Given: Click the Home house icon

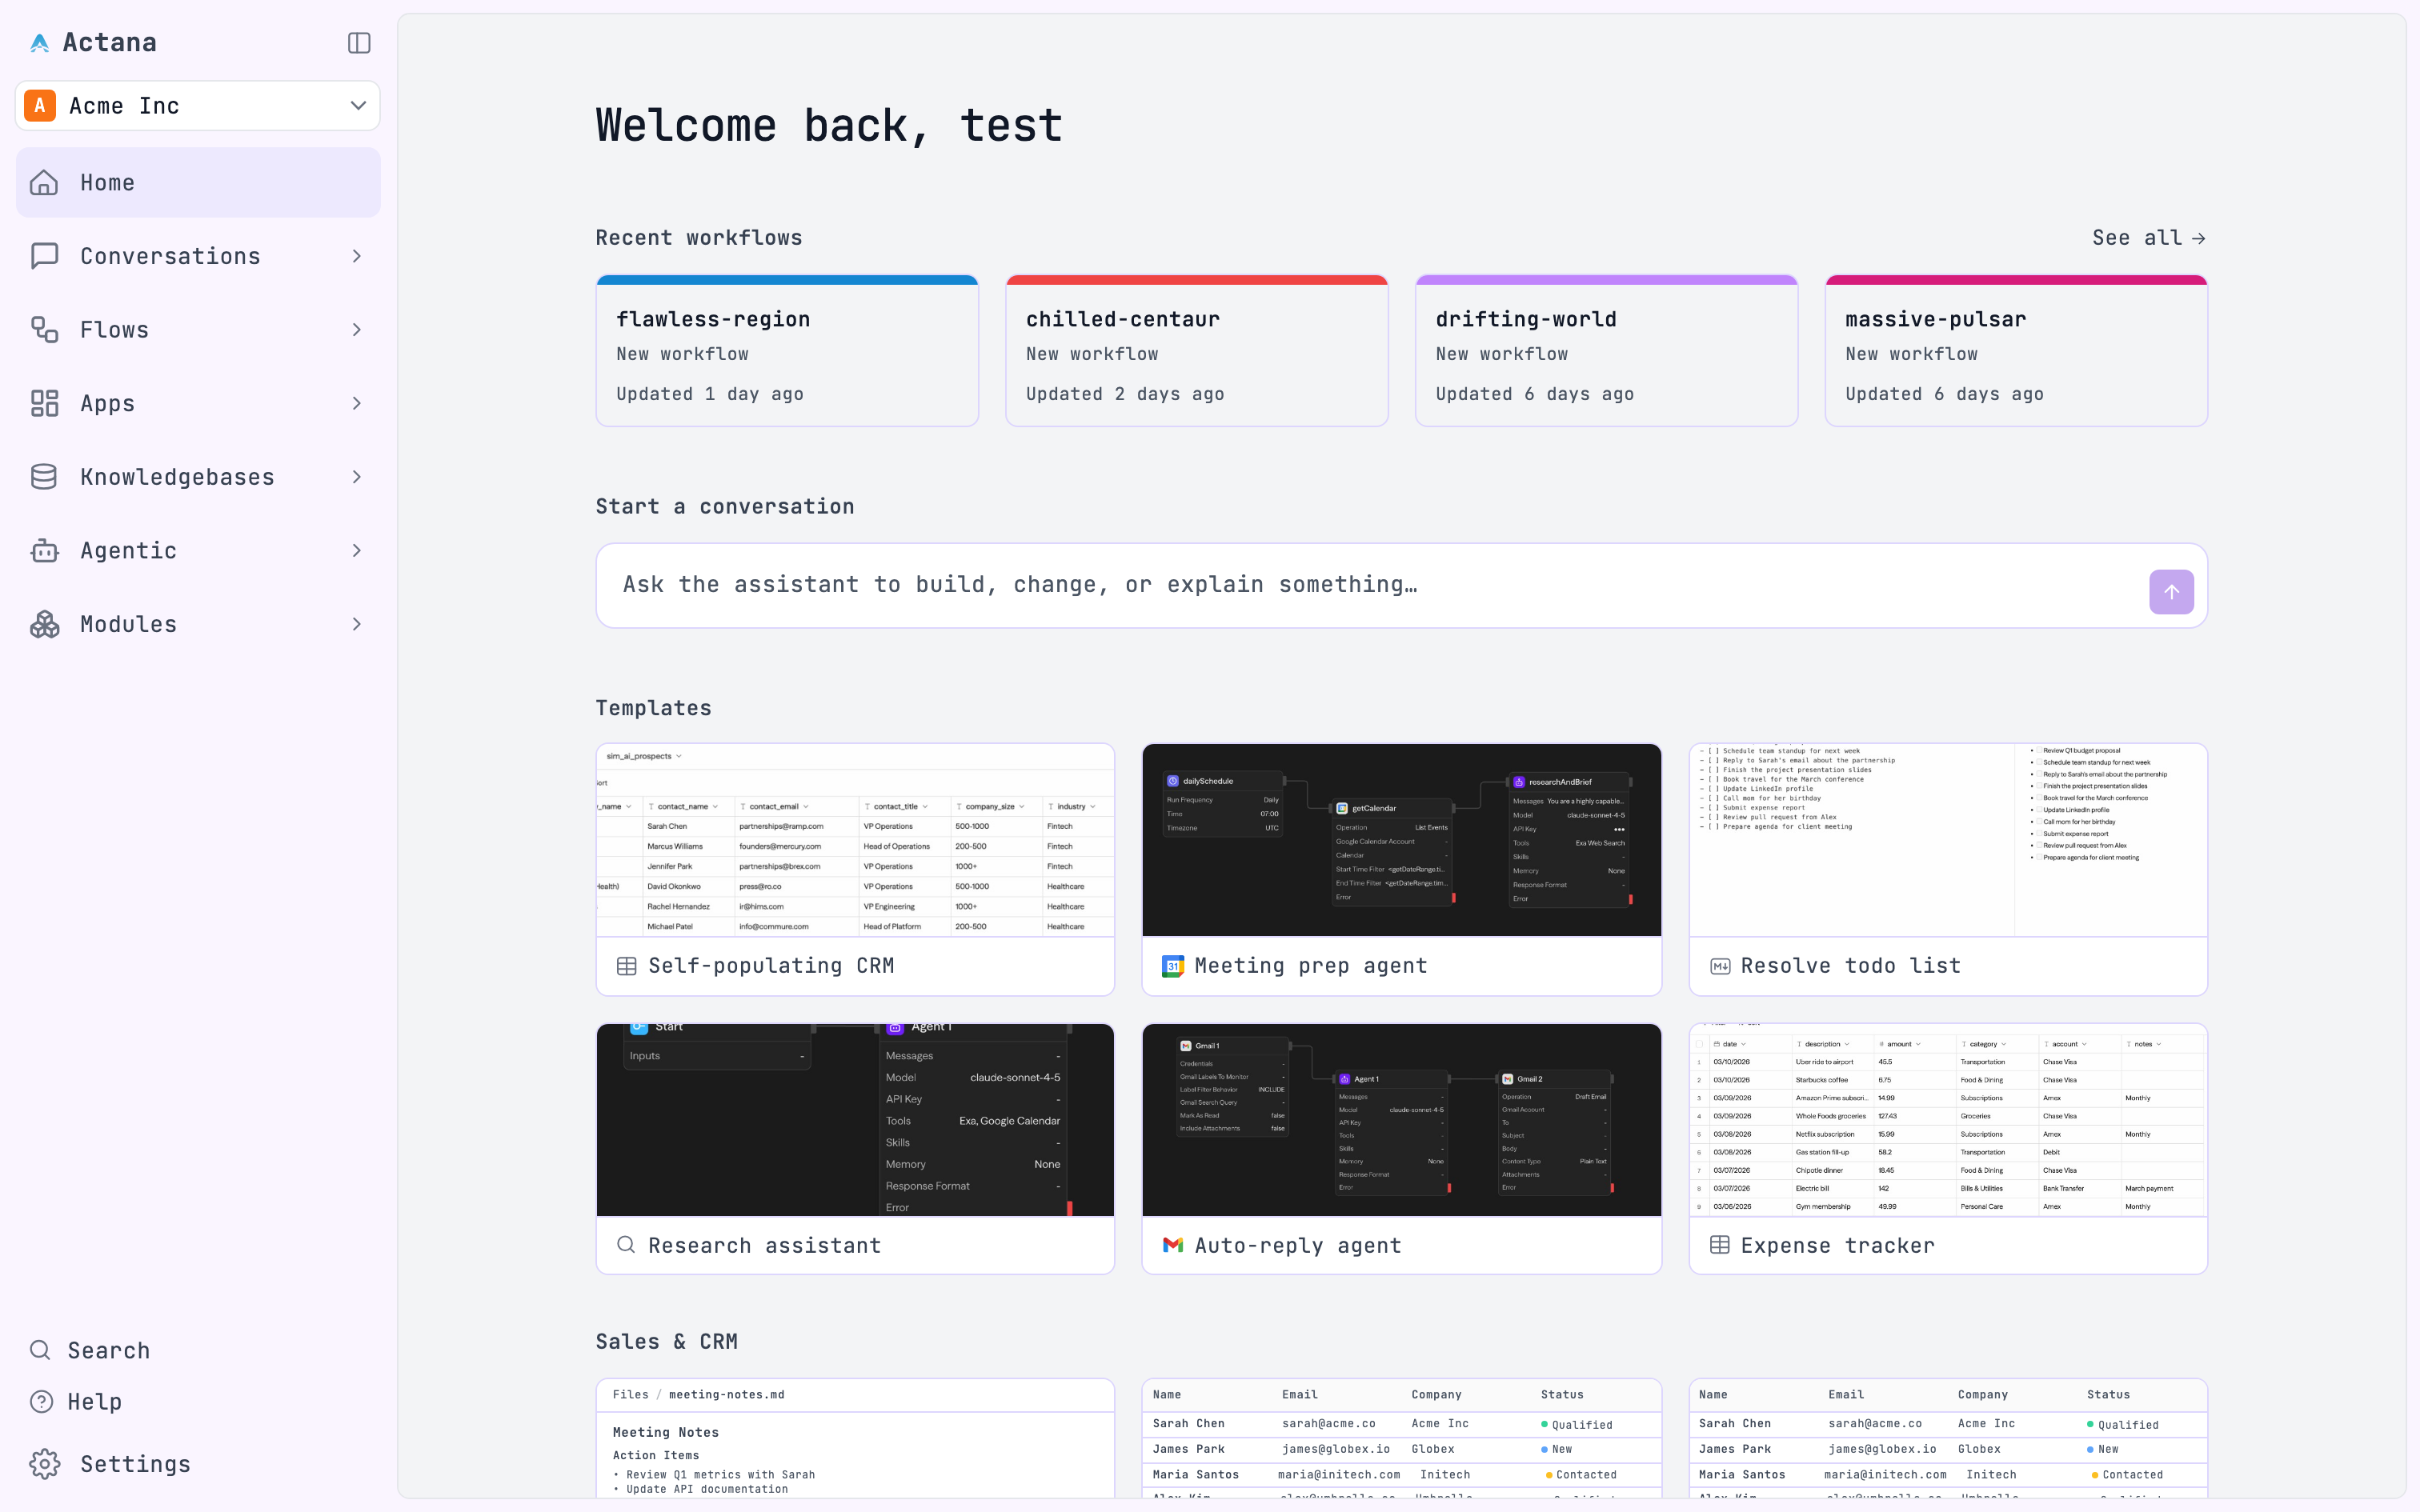Looking at the screenshot, I should pyautogui.click(x=44, y=183).
